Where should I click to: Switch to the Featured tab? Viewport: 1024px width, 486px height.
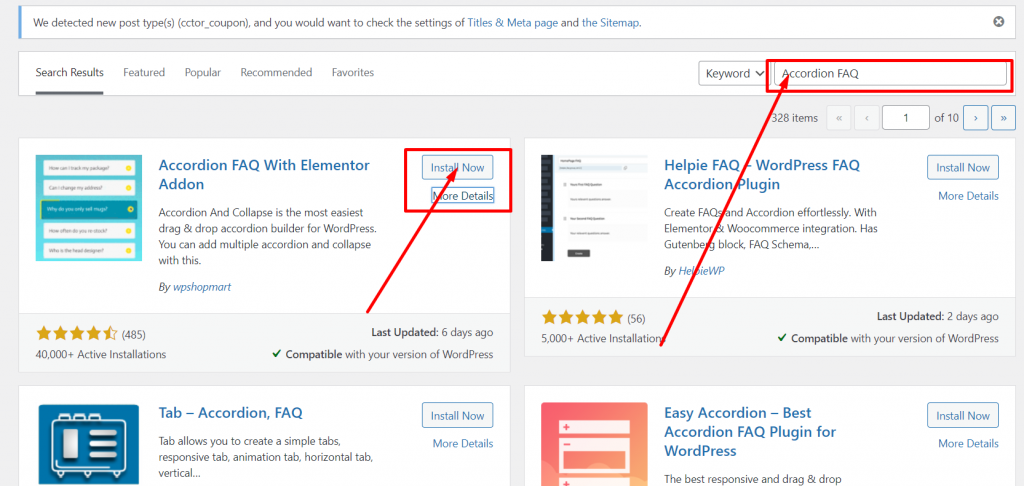click(x=144, y=73)
